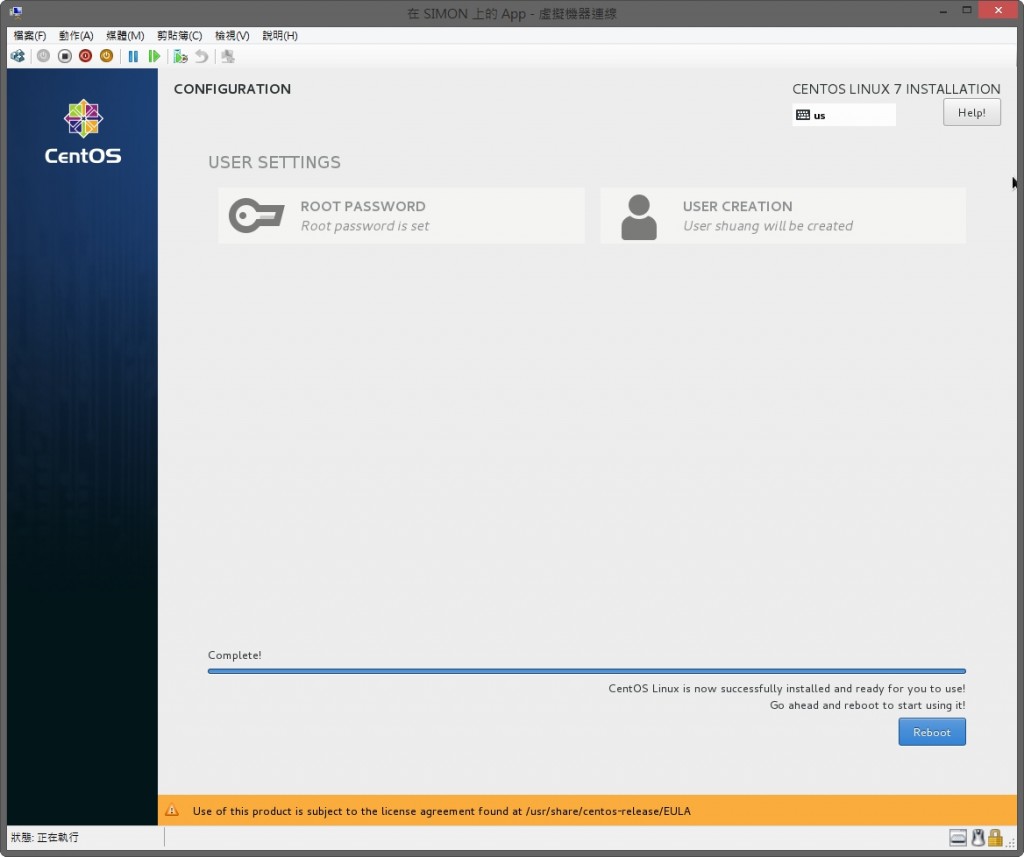The width and height of the screenshot is (1024, 857).
Task: Click the Ctrl+Alt+Del toolbar icon
Action: click(18, 56)
